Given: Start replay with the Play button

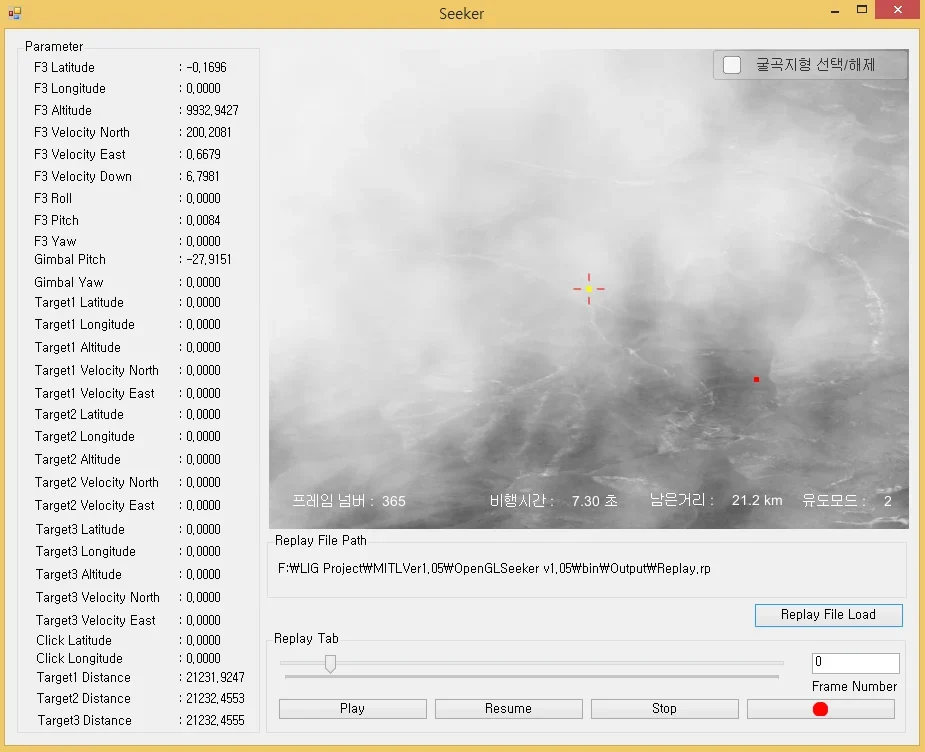Looking at the screenshot, I should (352, 708).
